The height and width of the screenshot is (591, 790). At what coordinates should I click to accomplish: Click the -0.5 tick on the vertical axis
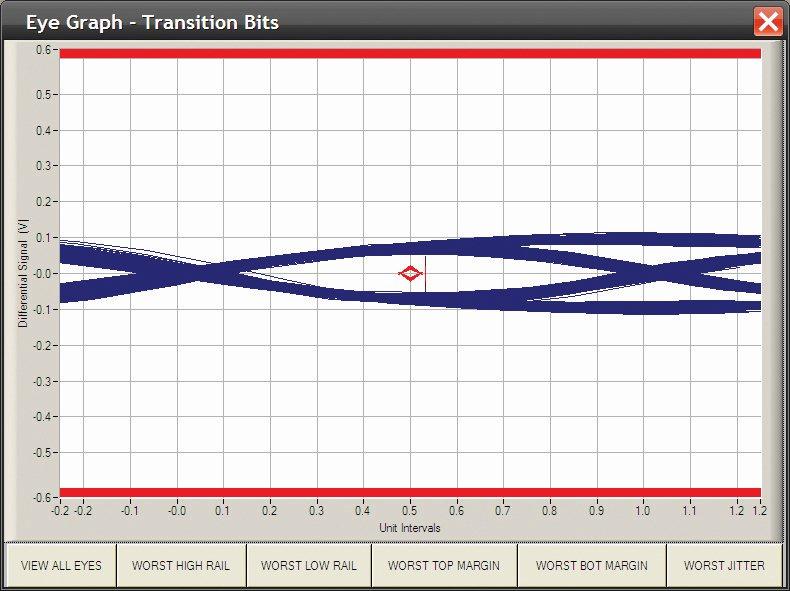42,452
